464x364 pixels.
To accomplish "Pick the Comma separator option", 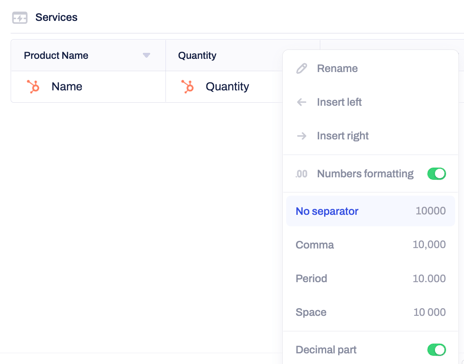I will [370, 245].
